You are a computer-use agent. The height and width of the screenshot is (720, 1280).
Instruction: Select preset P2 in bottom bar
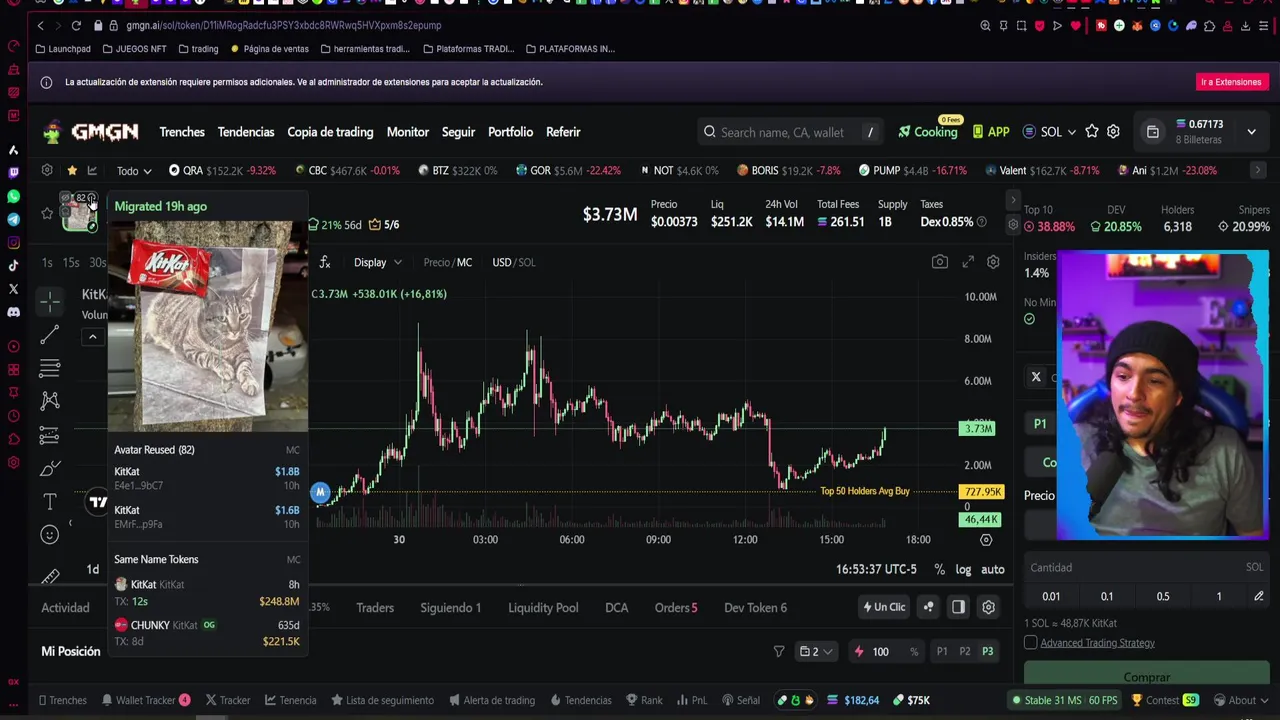pyautogui.click(x=965, y=652)
